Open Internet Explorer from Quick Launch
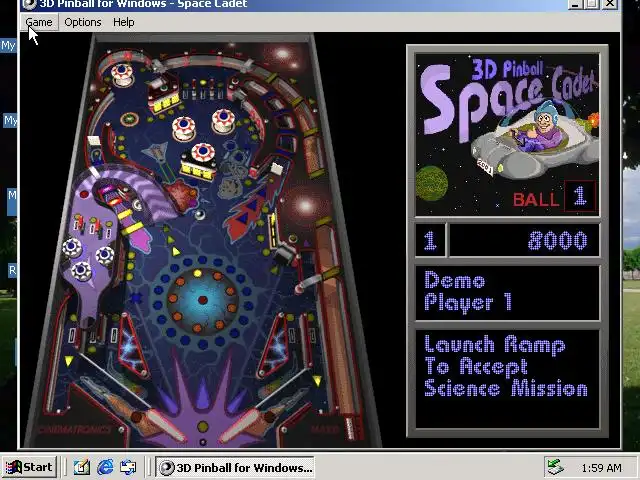 (x=105, y=467)
